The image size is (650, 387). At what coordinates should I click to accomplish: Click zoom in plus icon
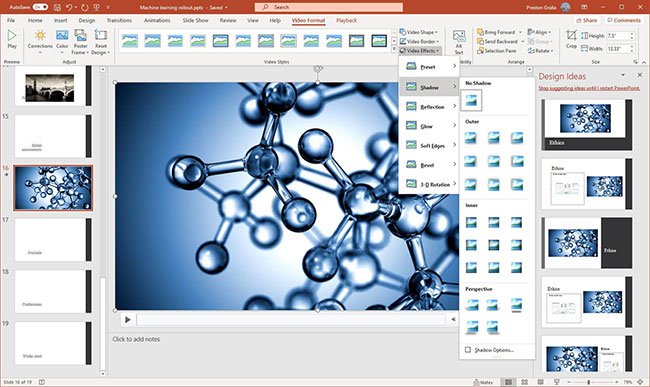tap(617, 382)
